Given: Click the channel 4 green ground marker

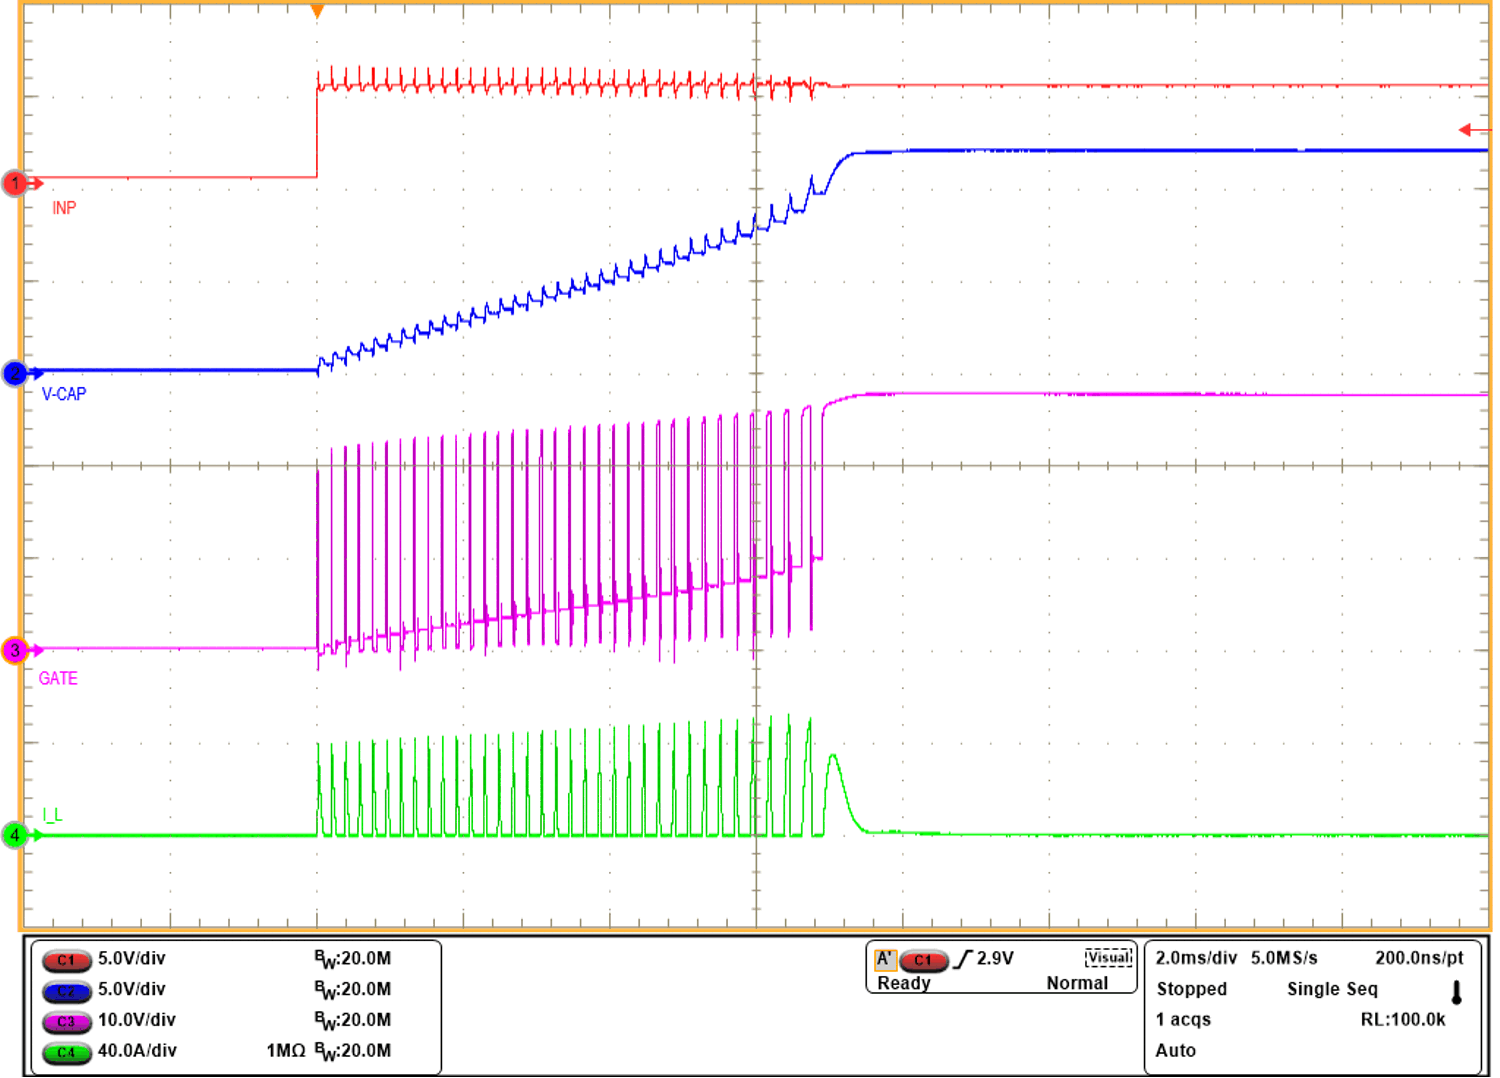Looking at the screenshot, I should tap(16, 835).
